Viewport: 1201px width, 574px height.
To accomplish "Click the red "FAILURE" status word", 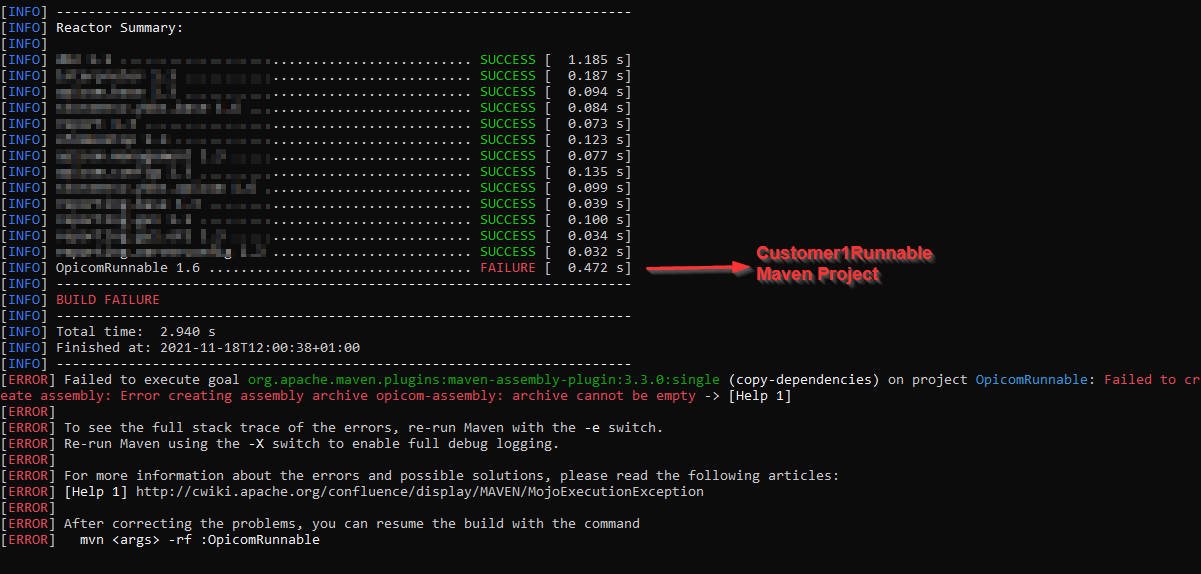I will coord(508,268).
